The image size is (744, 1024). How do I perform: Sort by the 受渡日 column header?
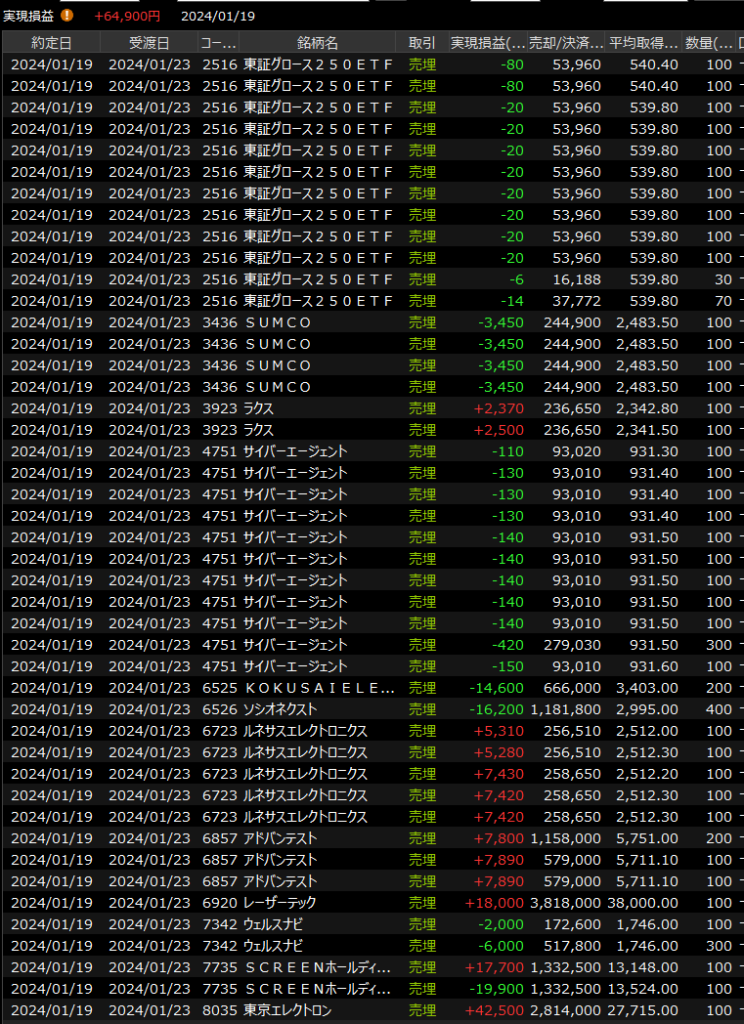(x=149, y=42)
